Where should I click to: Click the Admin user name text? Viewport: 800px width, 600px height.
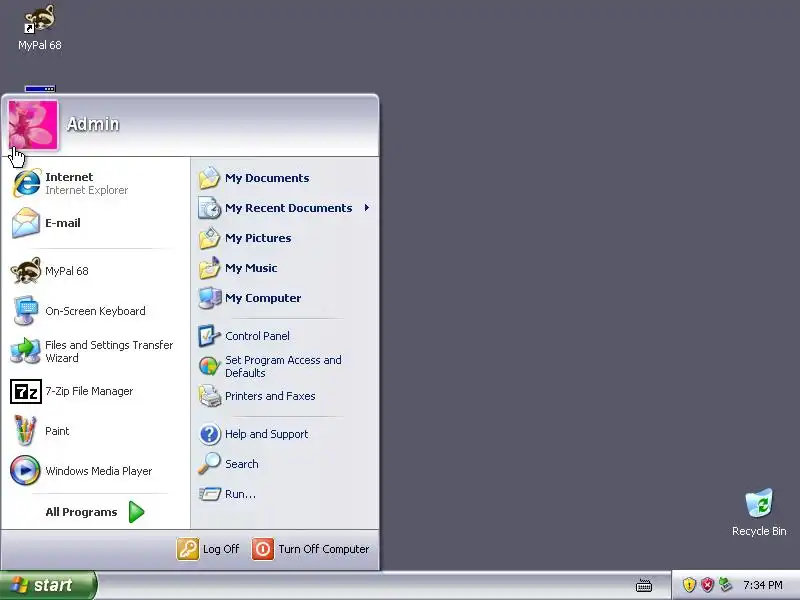click(93, 124)
